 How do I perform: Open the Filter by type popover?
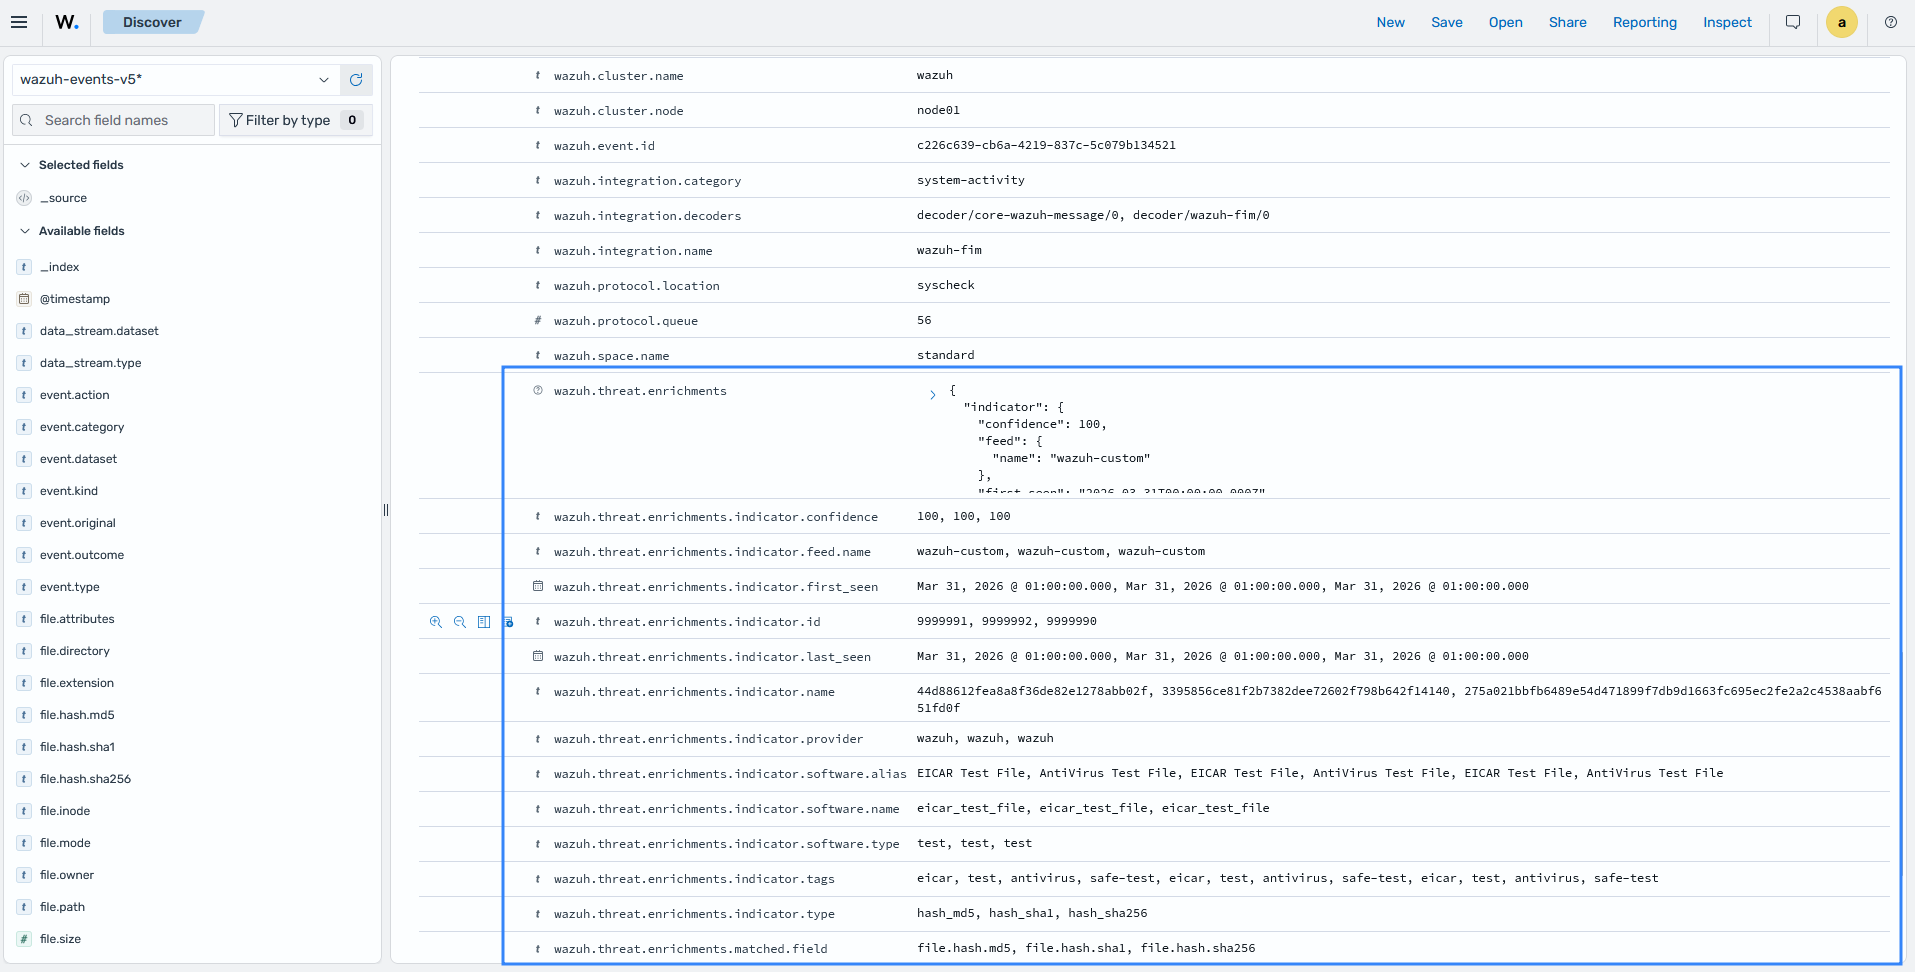click(296, 120)
